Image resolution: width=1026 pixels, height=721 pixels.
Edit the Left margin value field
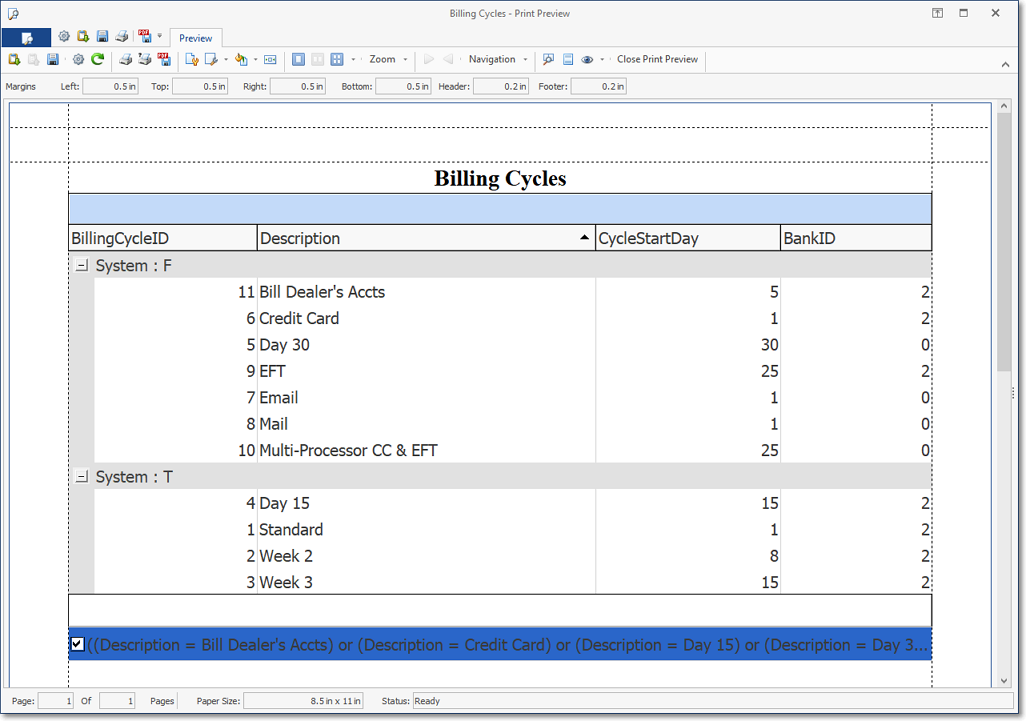click(110, 86)
